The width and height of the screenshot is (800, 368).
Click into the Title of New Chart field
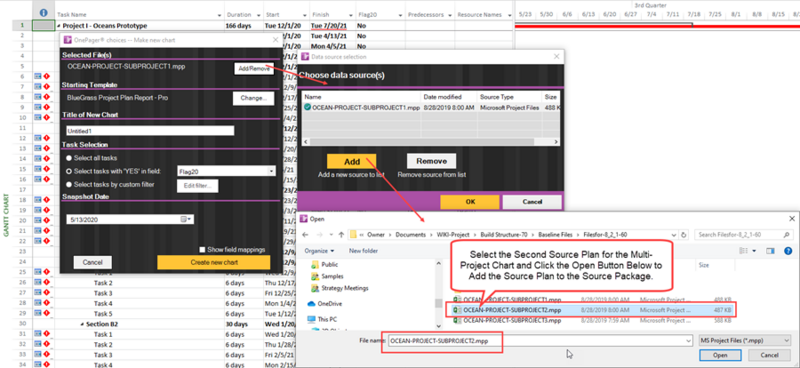click(x=150, y=131)
